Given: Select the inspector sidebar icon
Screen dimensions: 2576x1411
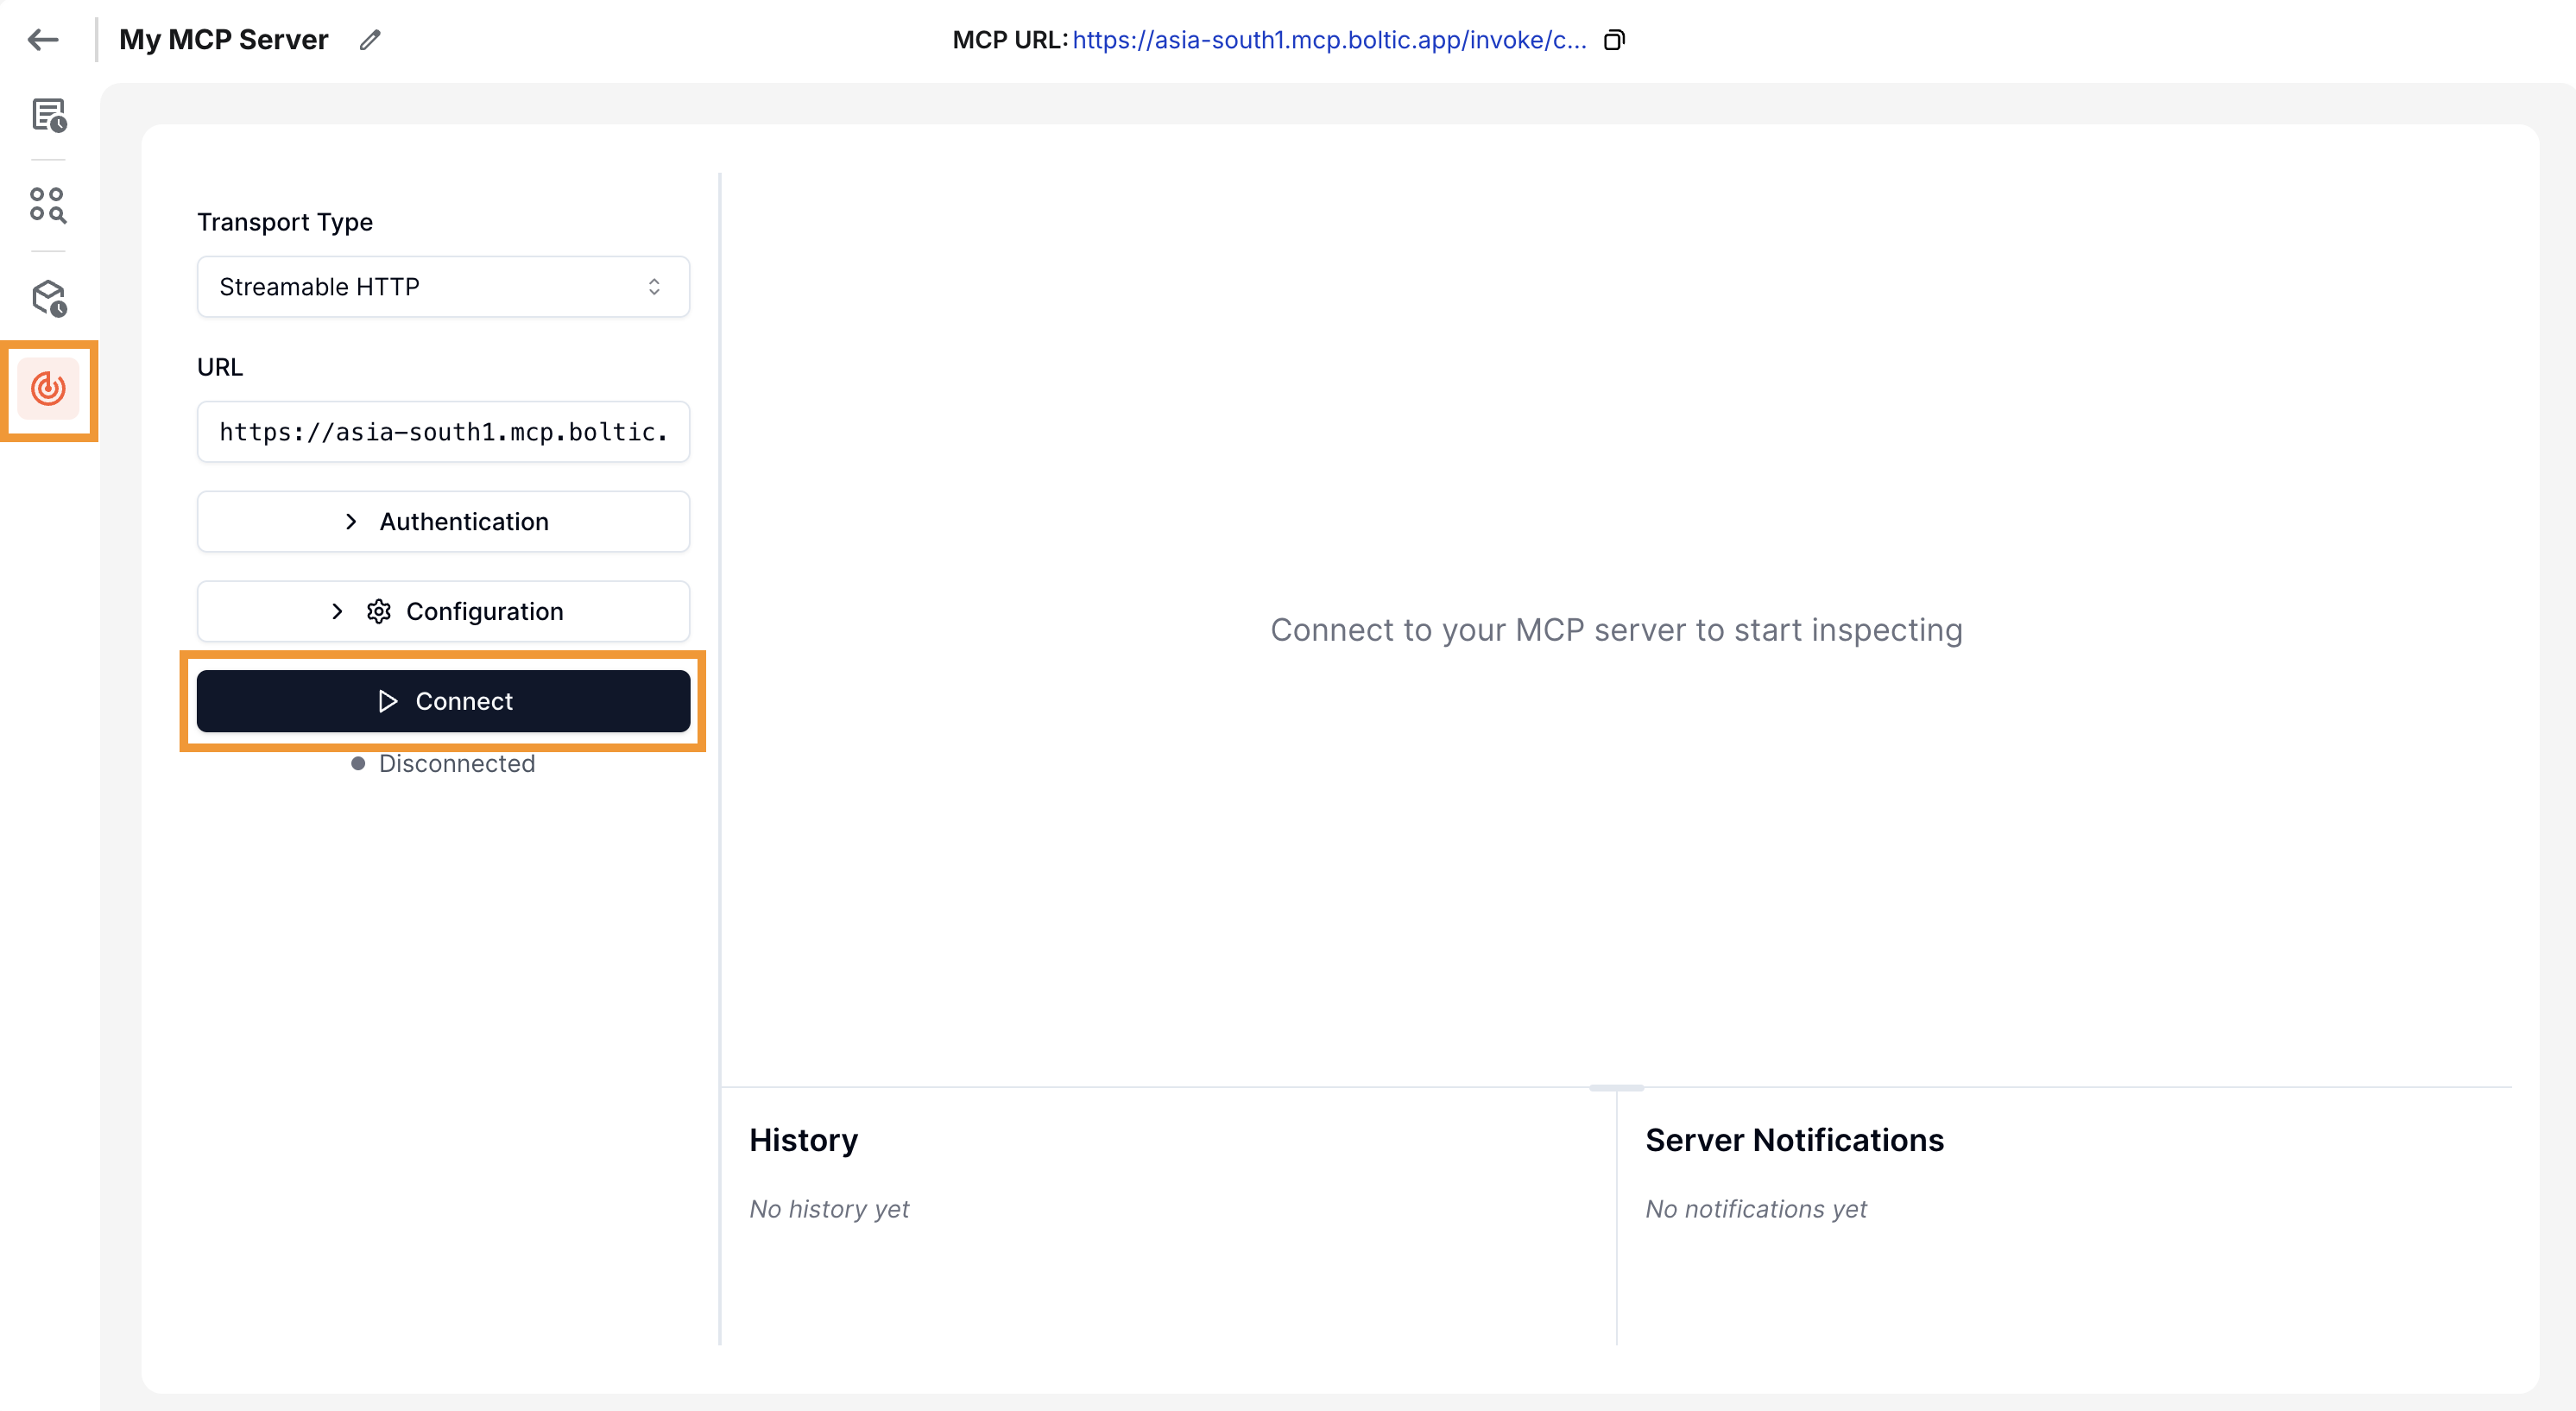Looking at the screenshot, I should (x=48, y=389).
